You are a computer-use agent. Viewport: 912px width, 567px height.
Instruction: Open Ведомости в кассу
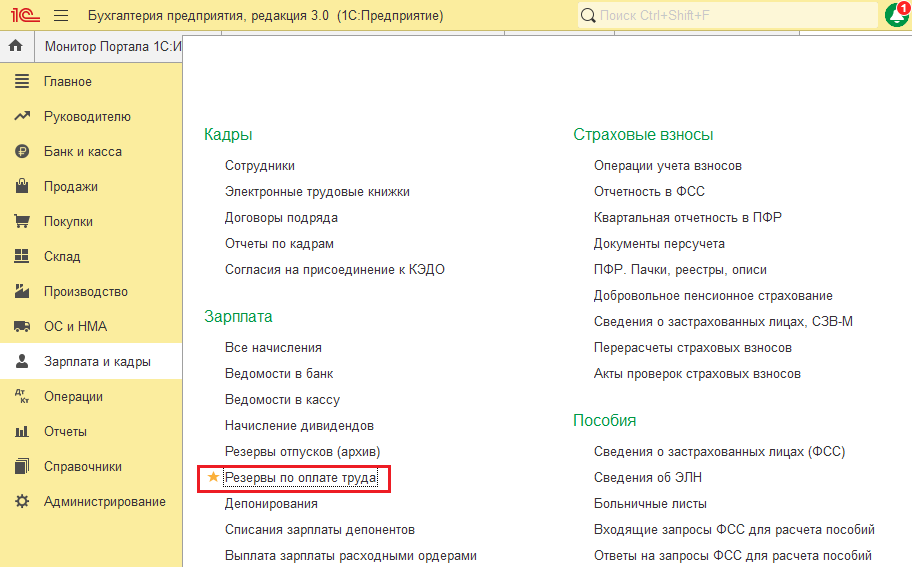tap(282, 400)
